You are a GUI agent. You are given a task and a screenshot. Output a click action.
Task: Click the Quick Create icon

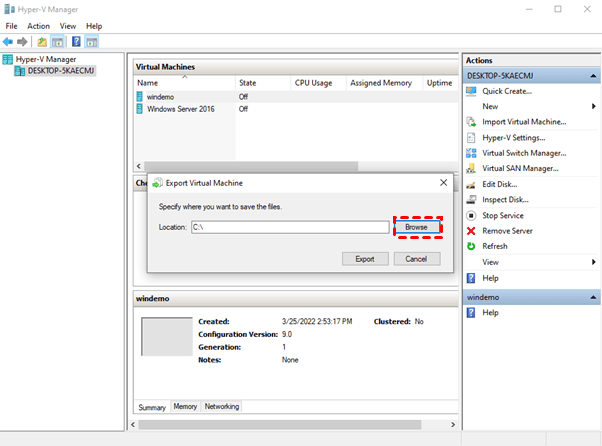471,91
